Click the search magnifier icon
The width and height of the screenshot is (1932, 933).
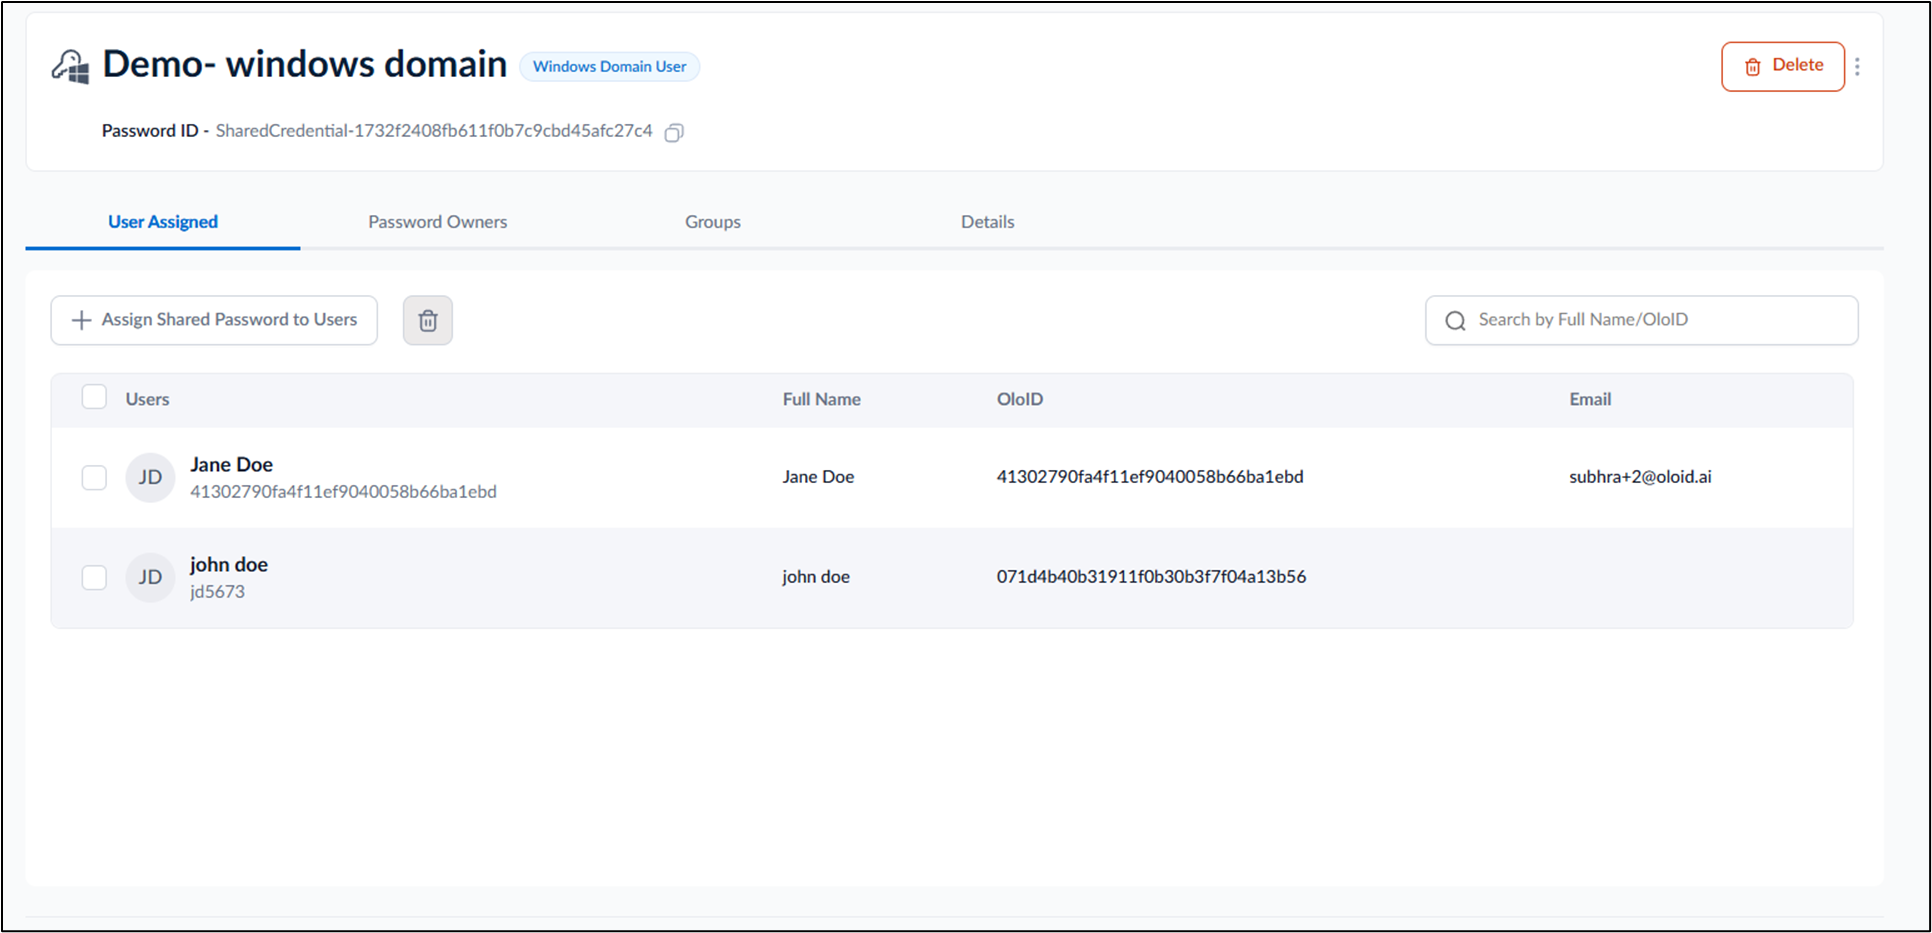pos(1455,320)
